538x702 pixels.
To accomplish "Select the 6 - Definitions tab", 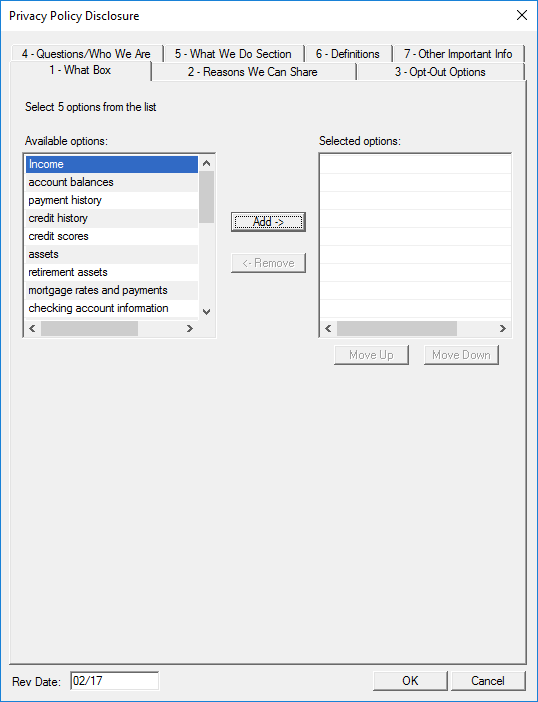I will coord(348,54).
